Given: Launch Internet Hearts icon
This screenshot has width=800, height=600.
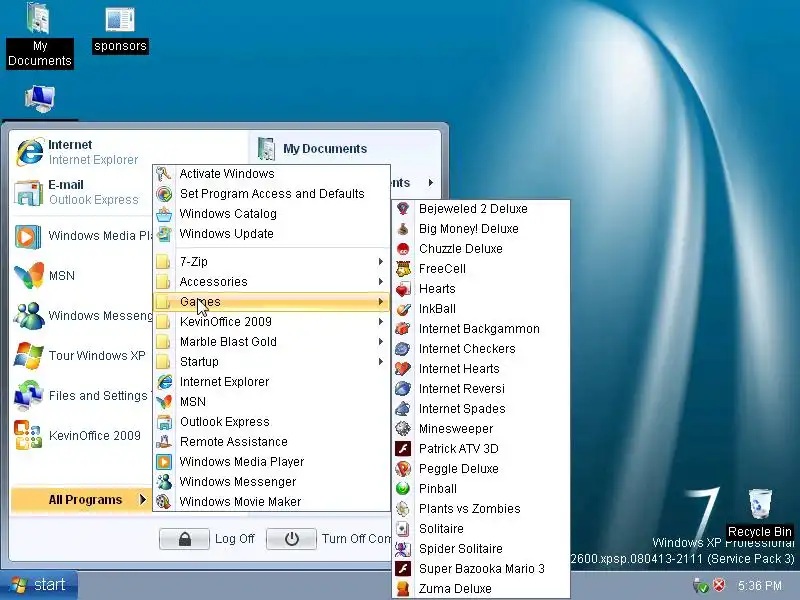Looking at the screenshot, I should click(x=403, y=368).
